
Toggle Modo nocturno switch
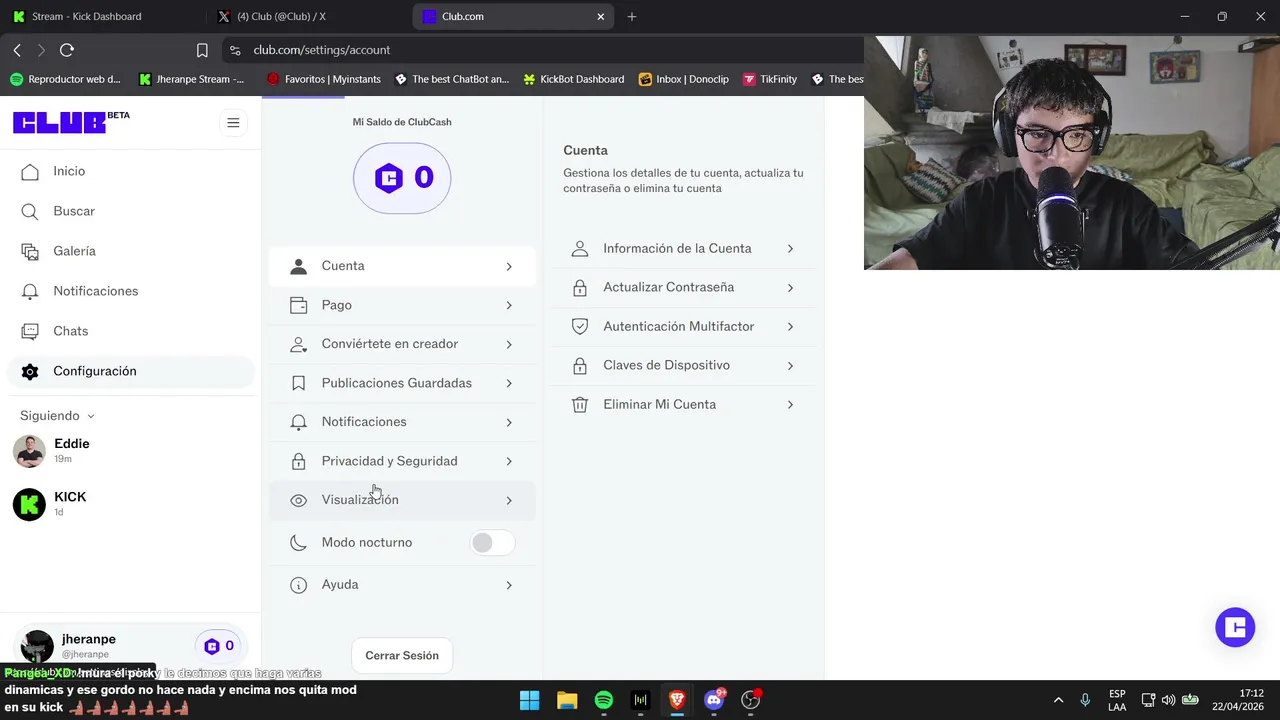[x=493, y=542]
